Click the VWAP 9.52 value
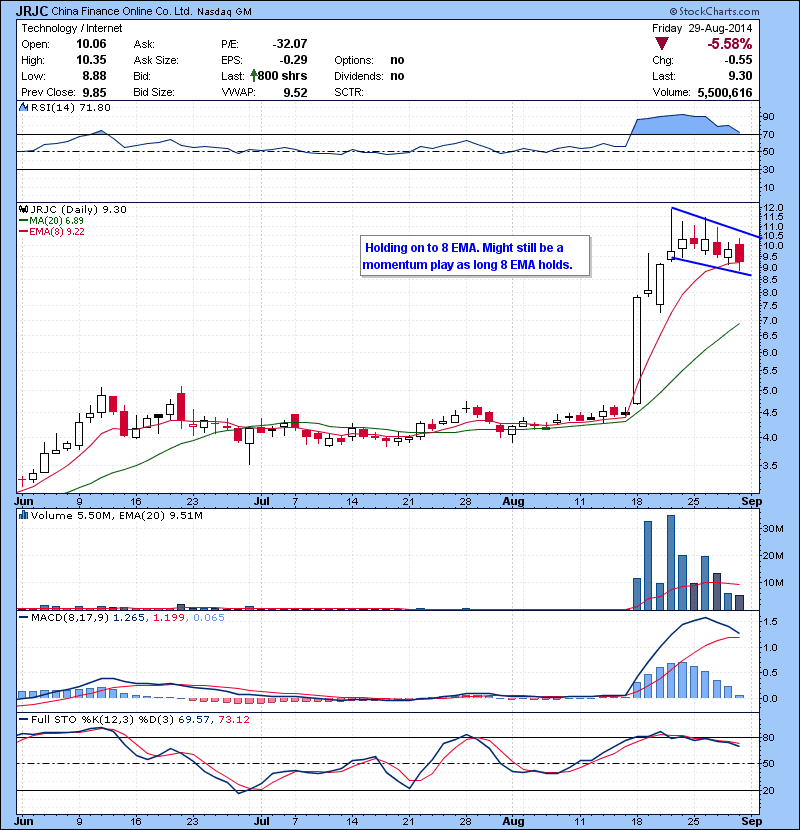The image size is (800, 830). (295, 93)
